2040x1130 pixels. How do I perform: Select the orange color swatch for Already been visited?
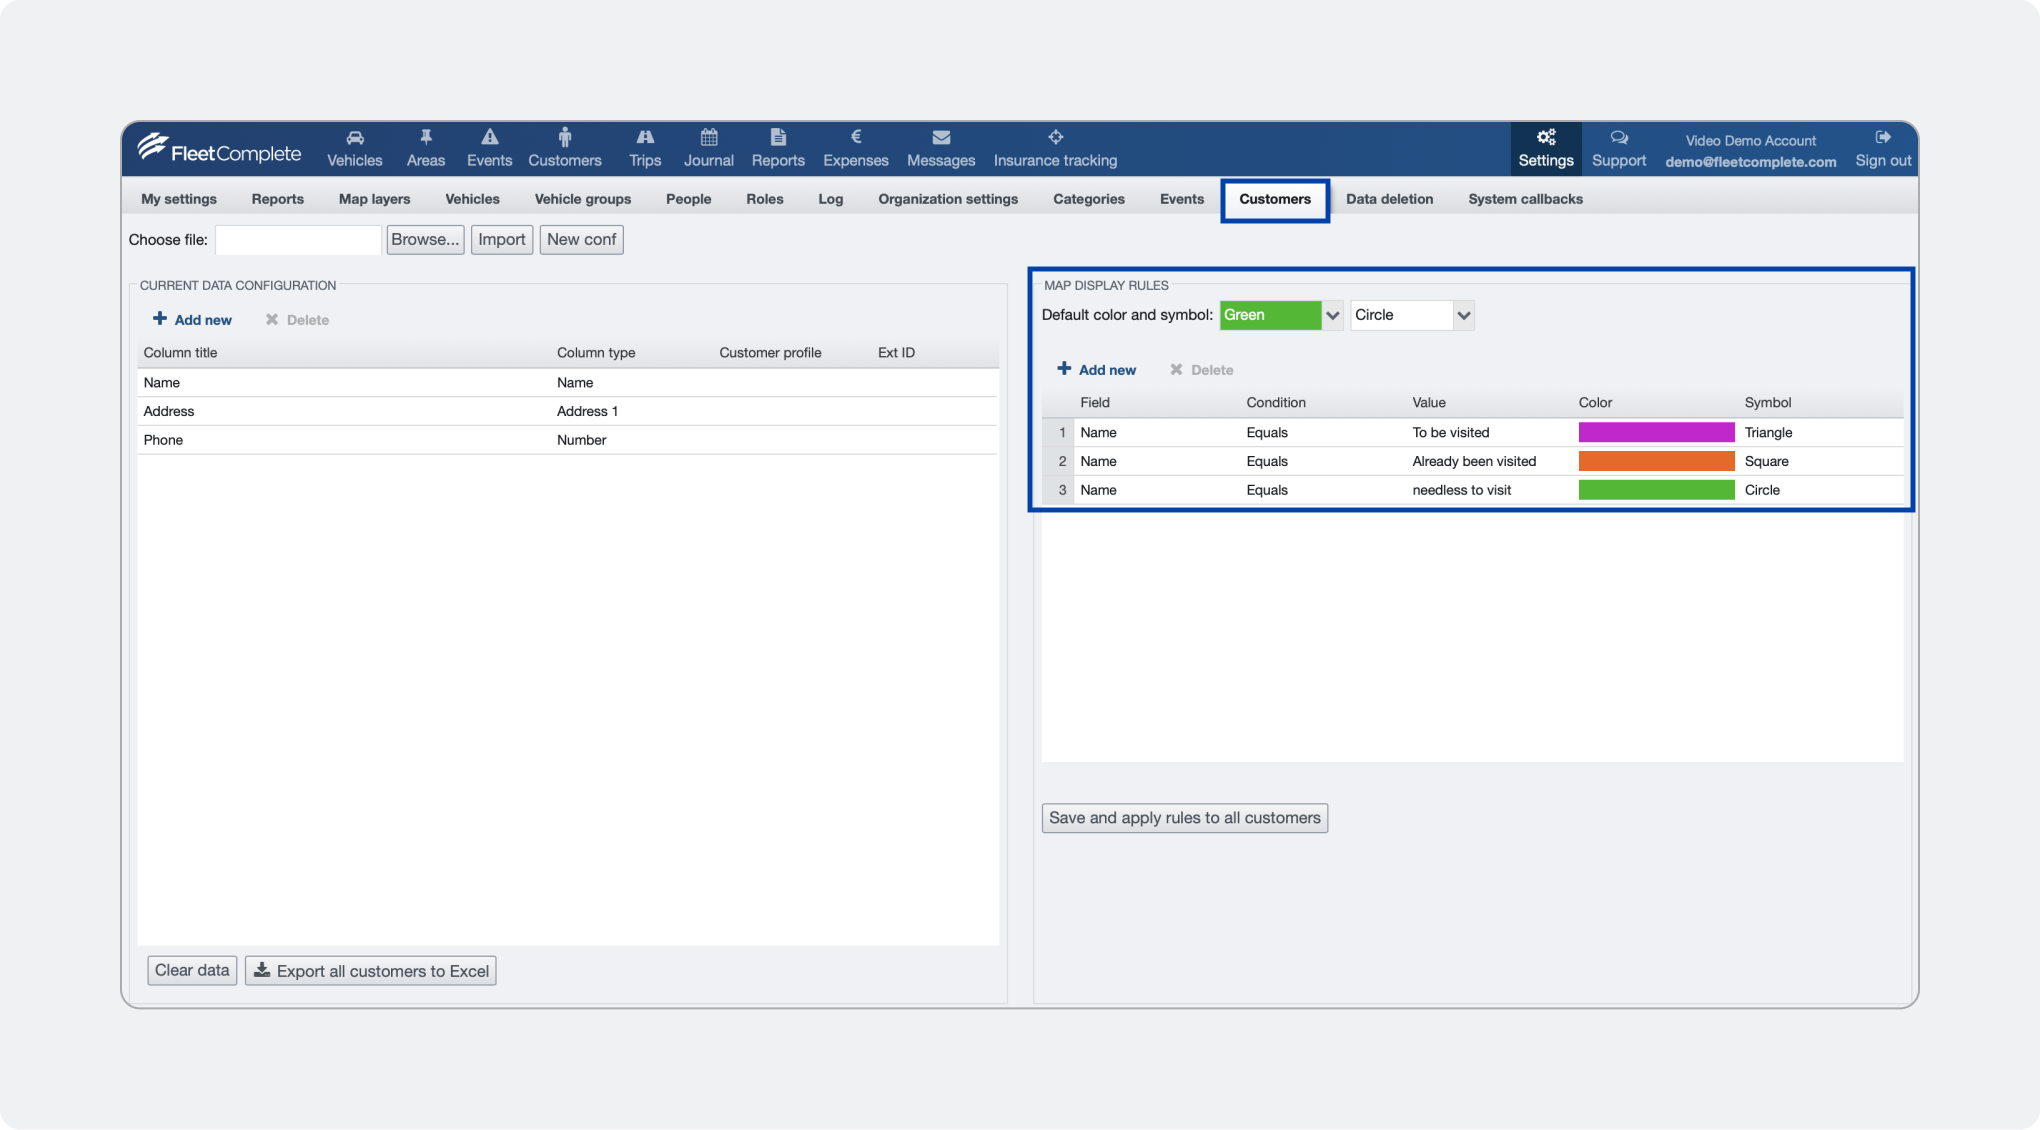(x=1656, y=461)
